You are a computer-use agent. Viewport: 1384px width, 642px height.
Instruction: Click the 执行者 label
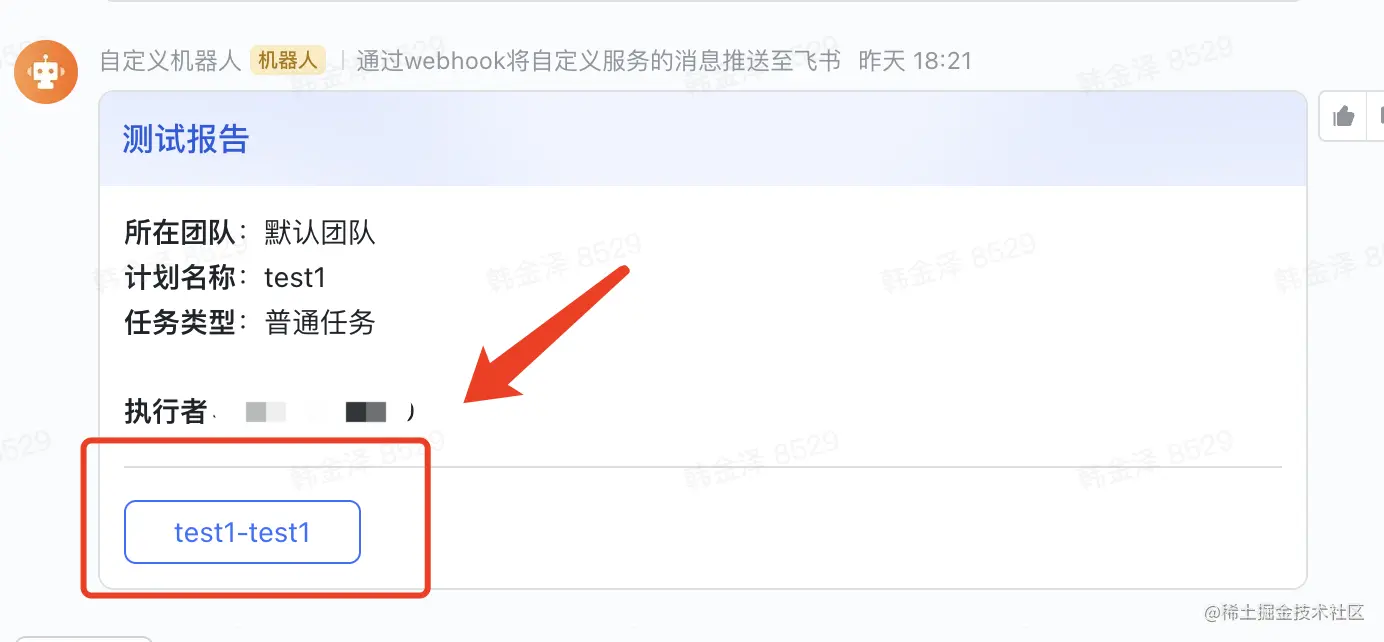(165, 410)
